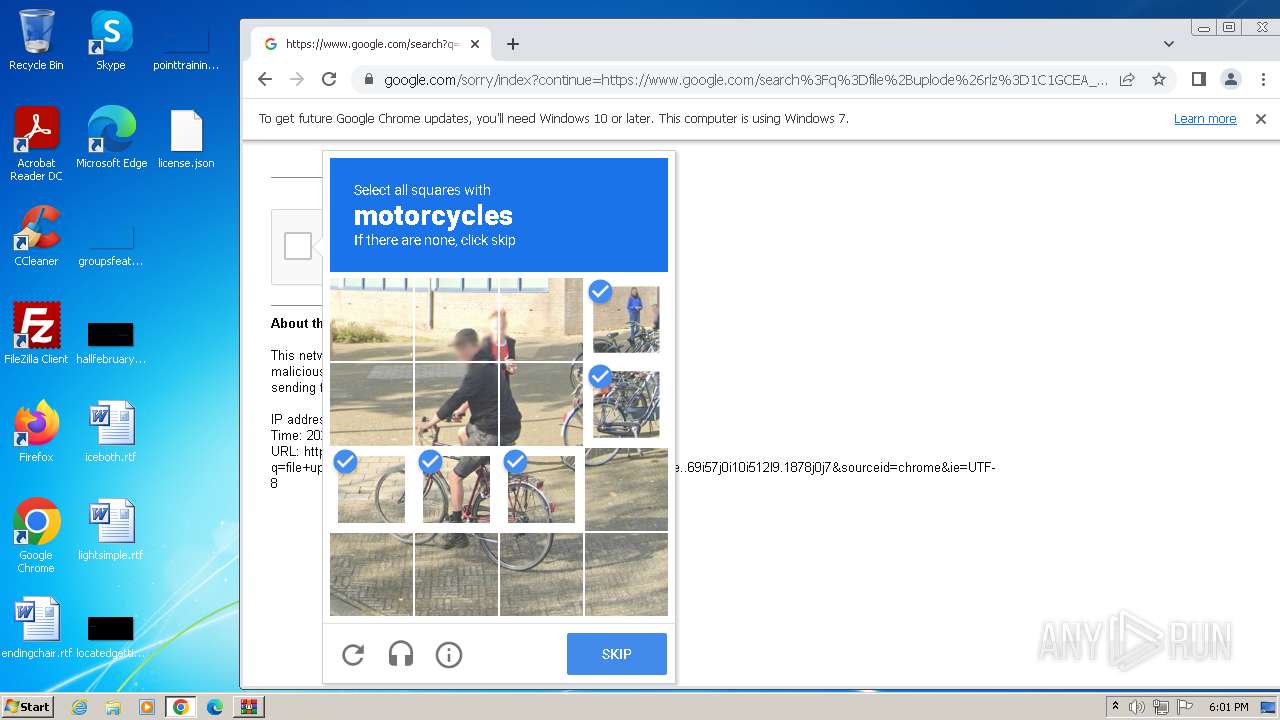Reload the page in Chrome toolbar

329,79
